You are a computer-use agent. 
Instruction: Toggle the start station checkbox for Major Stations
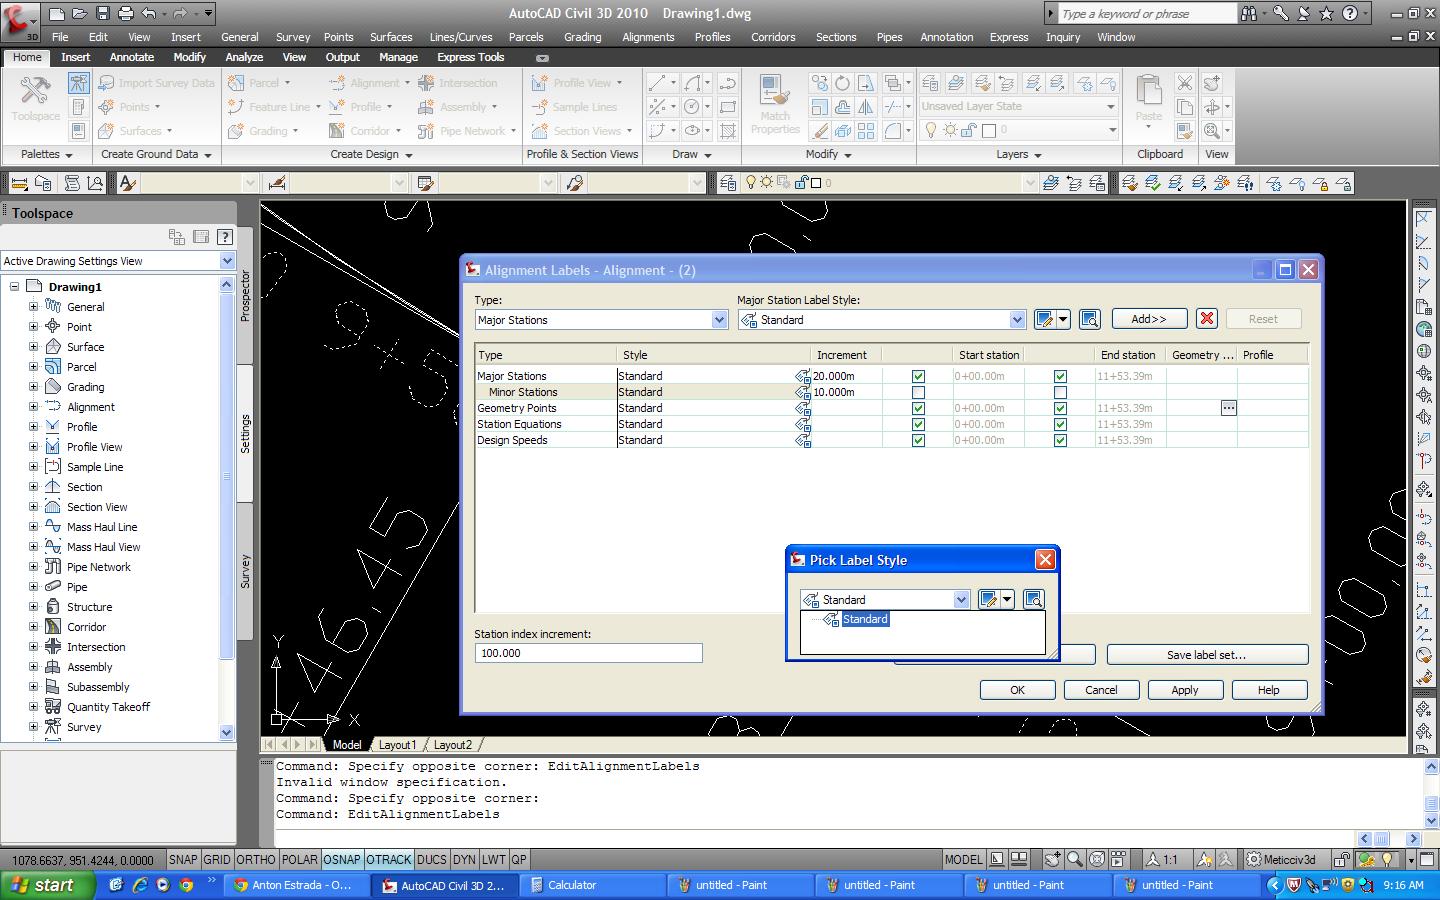[x=918, y=377]
